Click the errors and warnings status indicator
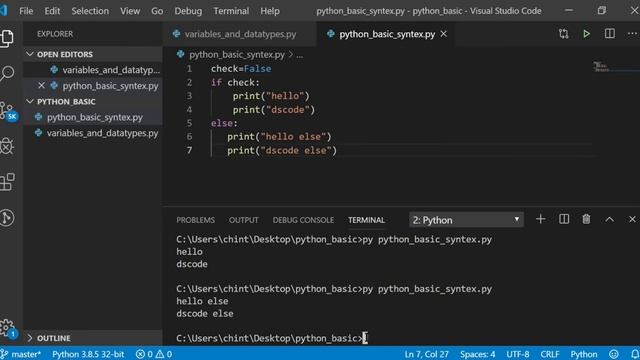Screen dimensions: 640x360 [154, 354]
